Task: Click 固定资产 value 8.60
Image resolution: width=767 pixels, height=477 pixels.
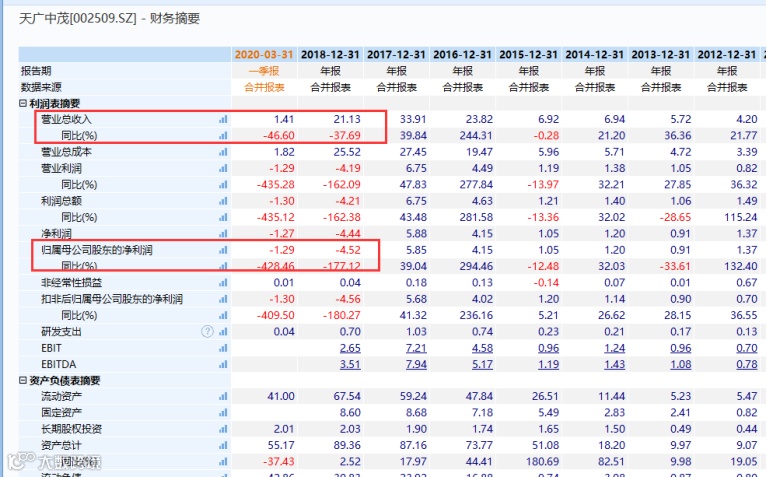Action: [350, 413]
